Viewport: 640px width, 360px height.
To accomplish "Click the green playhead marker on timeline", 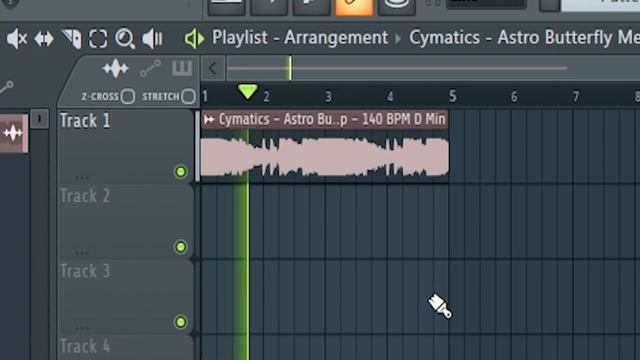I will tap(247, 92).
